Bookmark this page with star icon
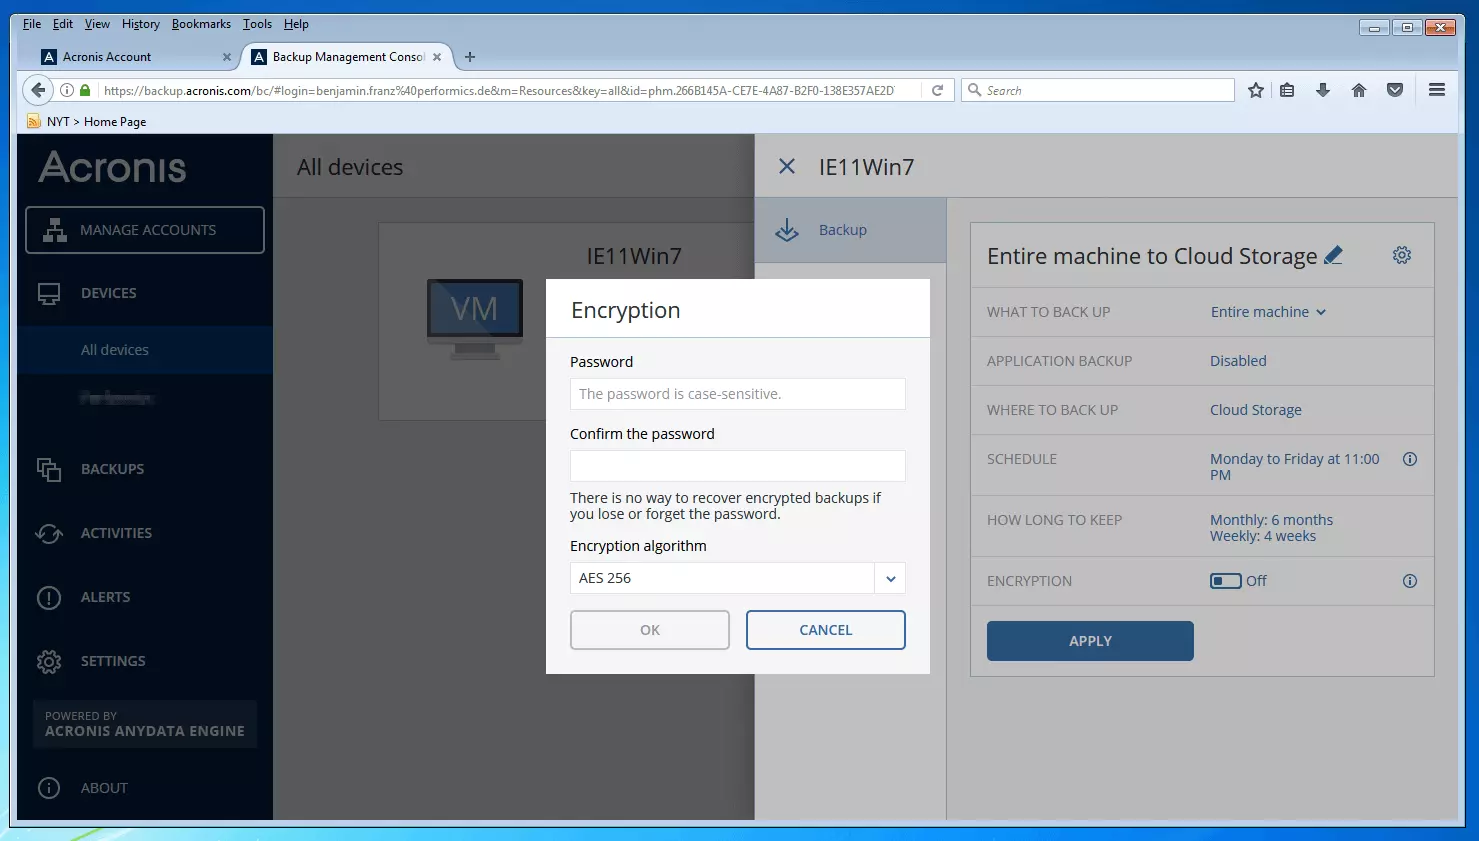Screen dimensions: 1479x841 point(1256,90)
